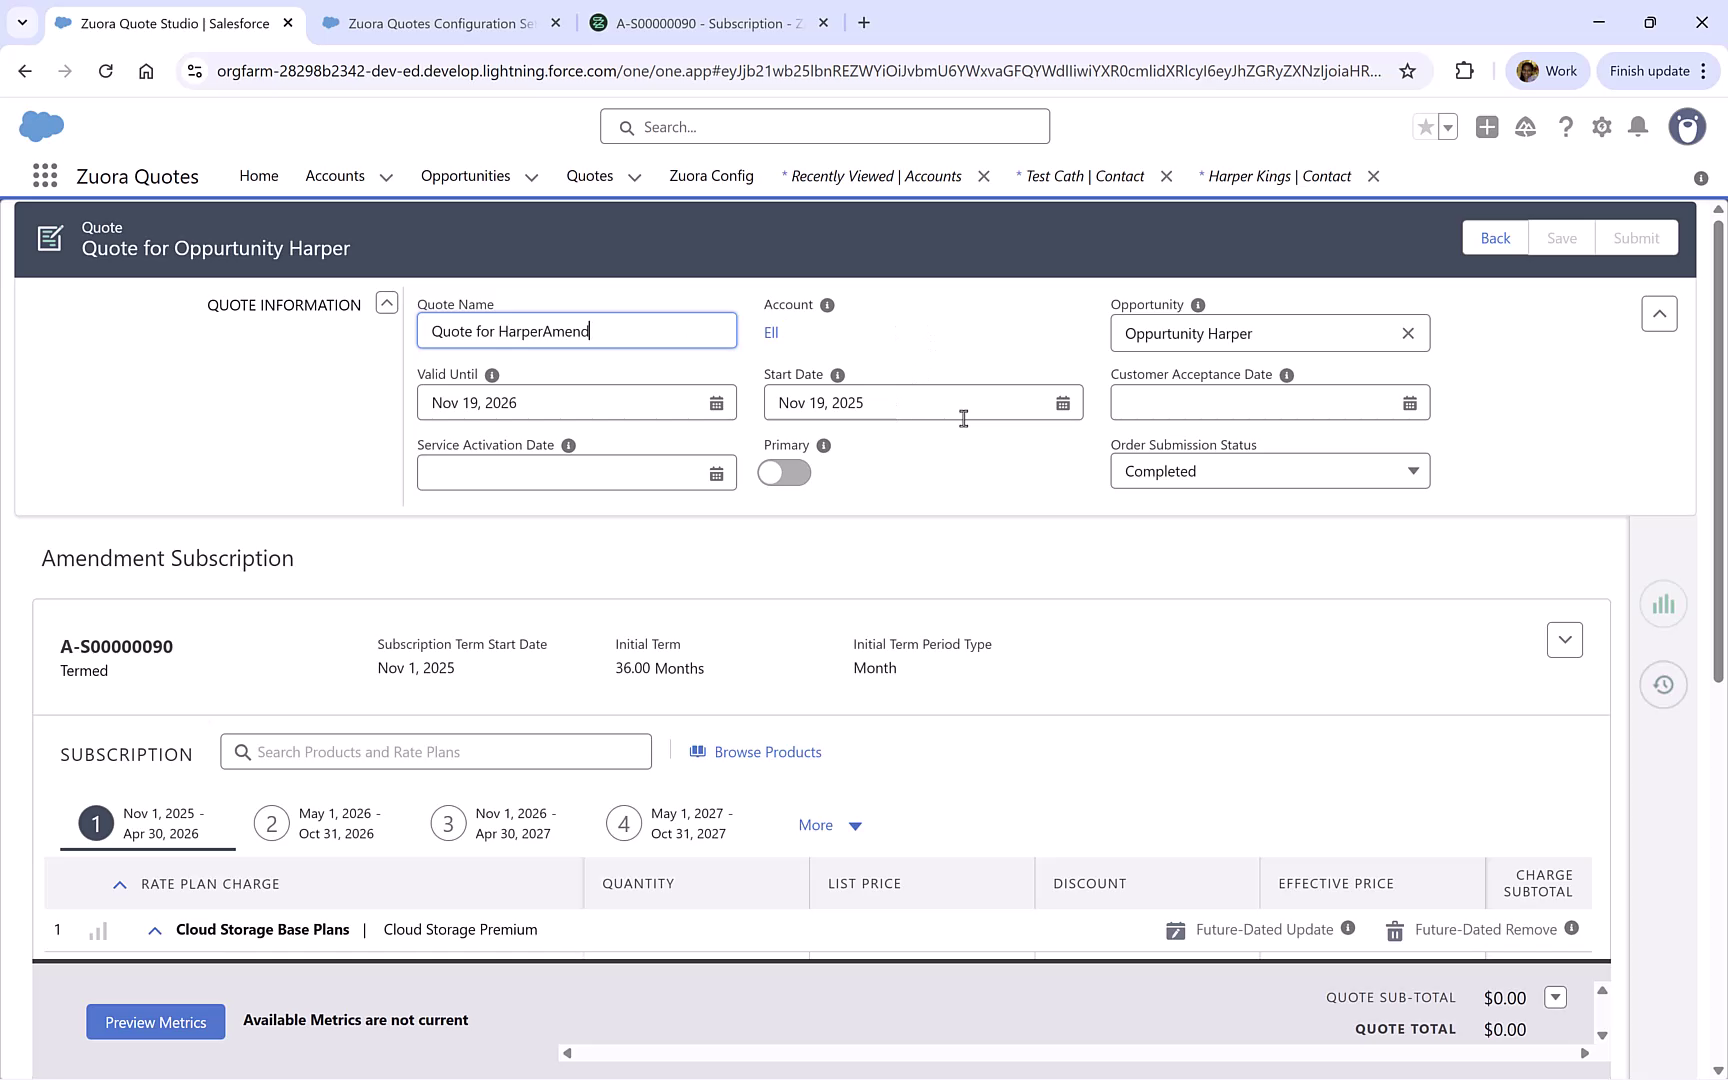The image size is (1728, 1080).
Task: Favorite this page with the star icon
Action: click(x=1424, y=127)
